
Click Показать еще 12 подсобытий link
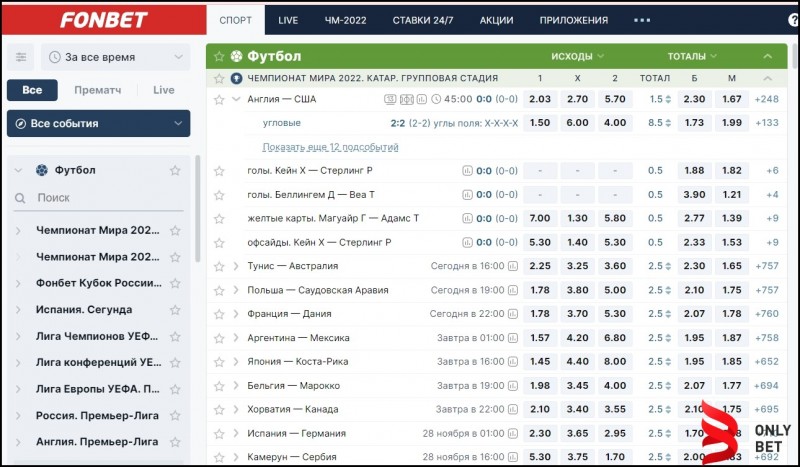point(331,147)
